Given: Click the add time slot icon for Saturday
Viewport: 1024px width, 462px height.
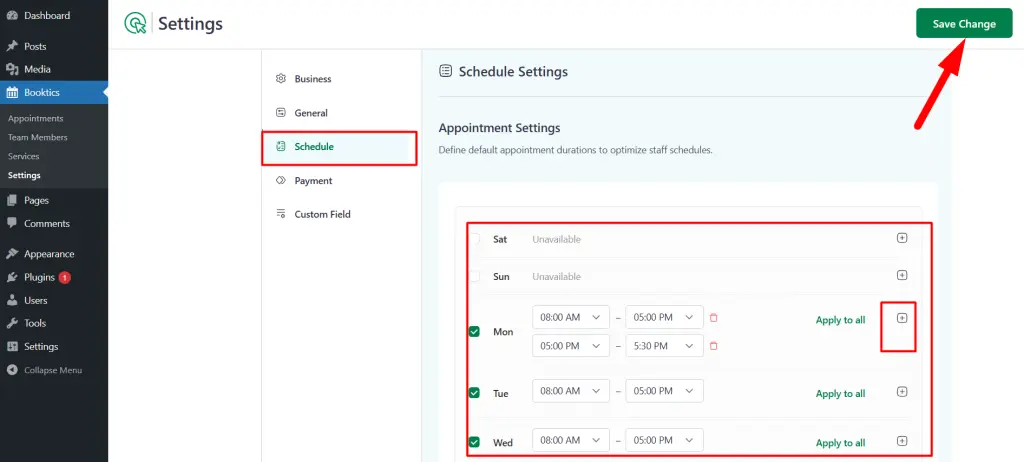Looking at the screenshot, I should [x=901, y=239].
